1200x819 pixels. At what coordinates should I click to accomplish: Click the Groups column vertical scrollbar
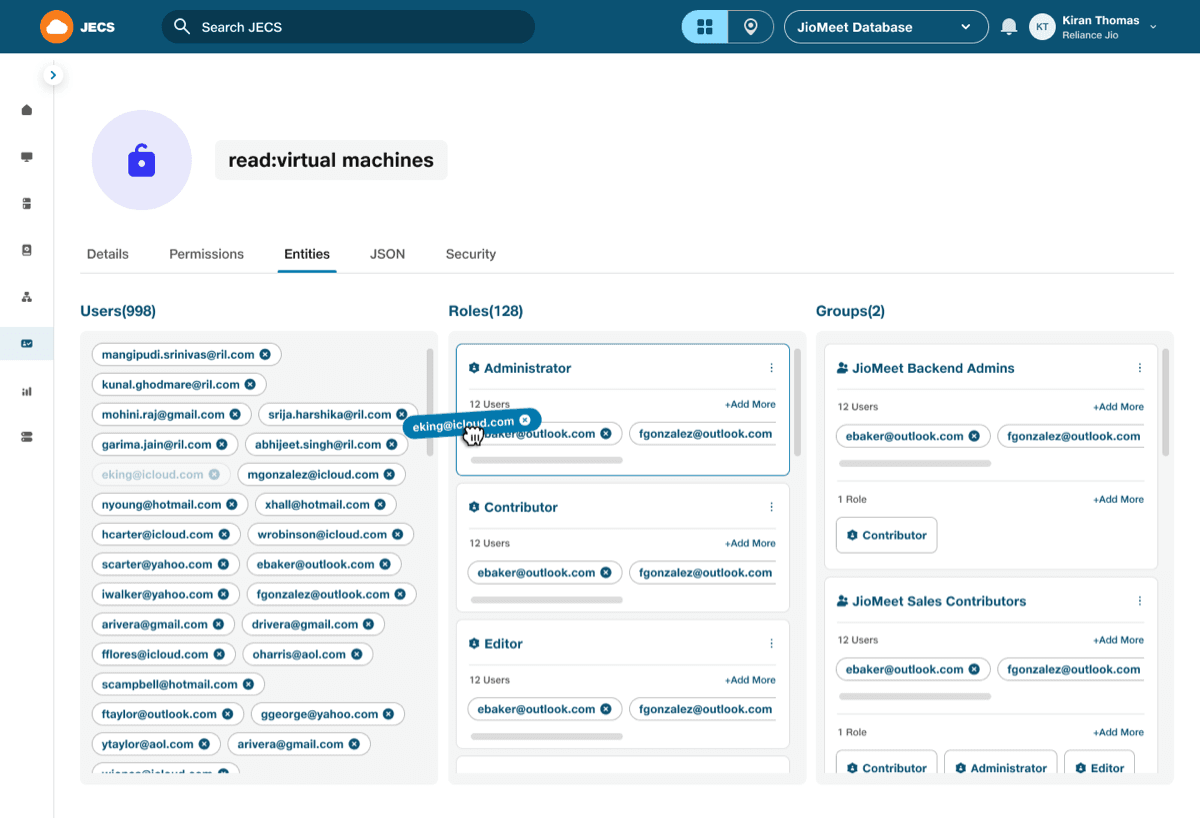coord(1165,402)
